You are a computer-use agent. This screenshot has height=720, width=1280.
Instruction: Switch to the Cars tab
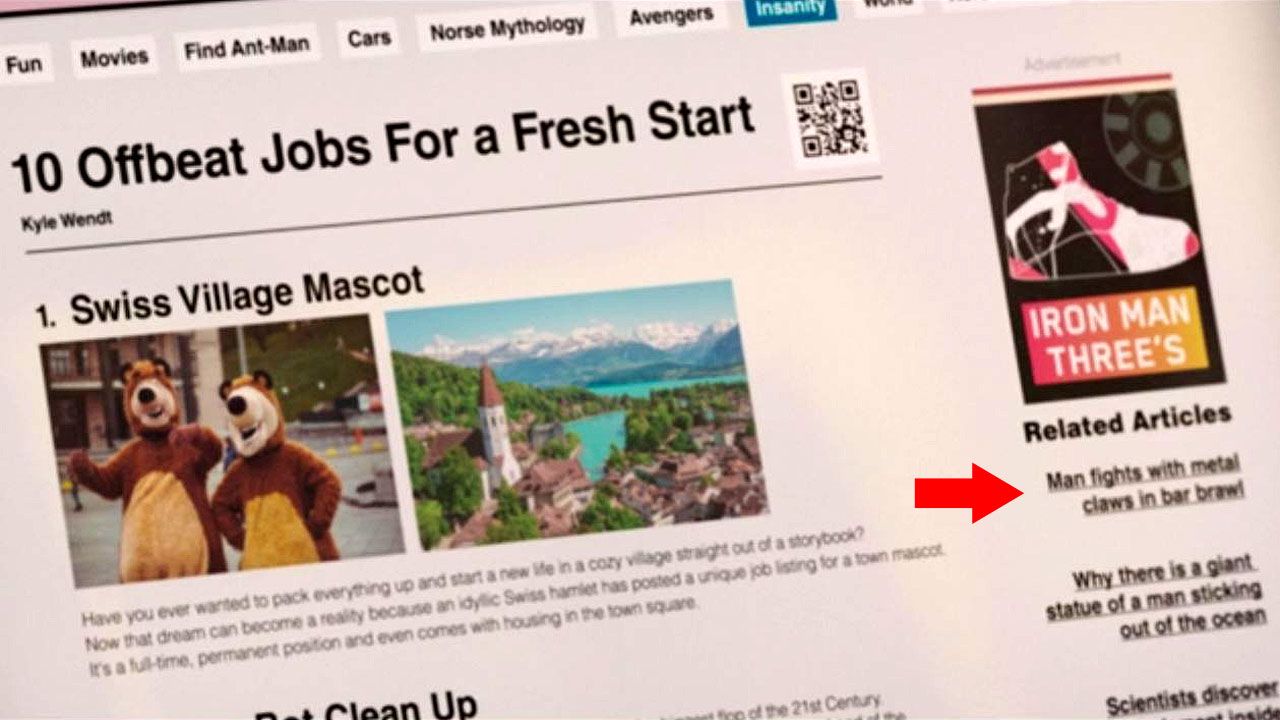(369, 39)
